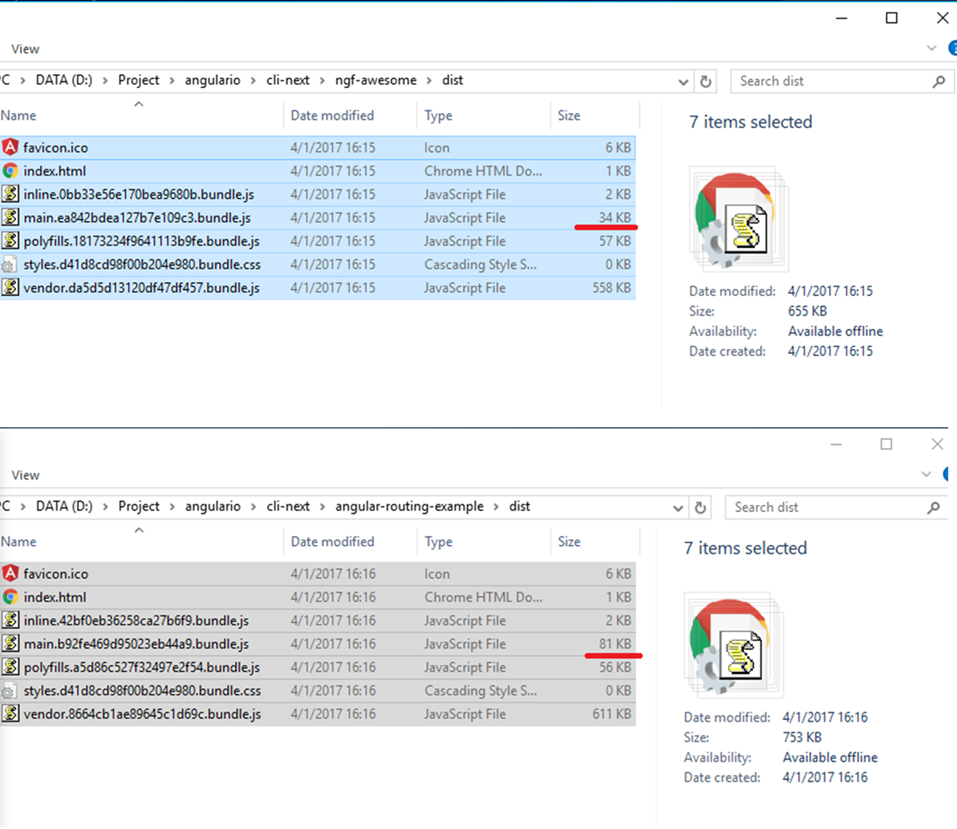Click the search magnifier icon in bottom window
Viewport: 957px width, 829px height.
pyautogui.click(x=934, y=507)
